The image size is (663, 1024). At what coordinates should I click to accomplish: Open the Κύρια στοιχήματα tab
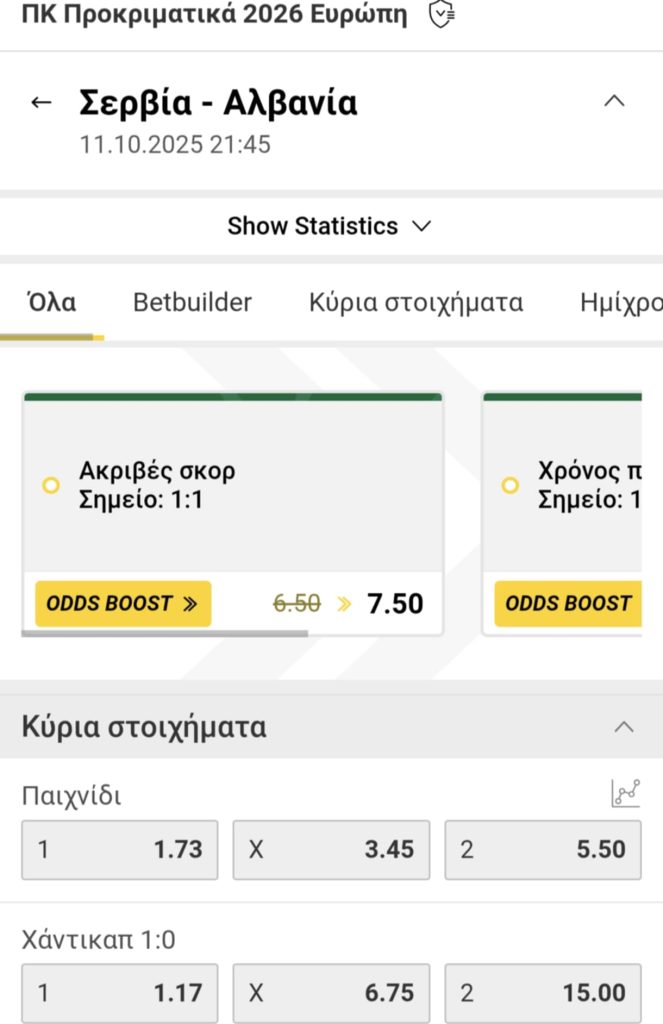(x=416, y=302)
